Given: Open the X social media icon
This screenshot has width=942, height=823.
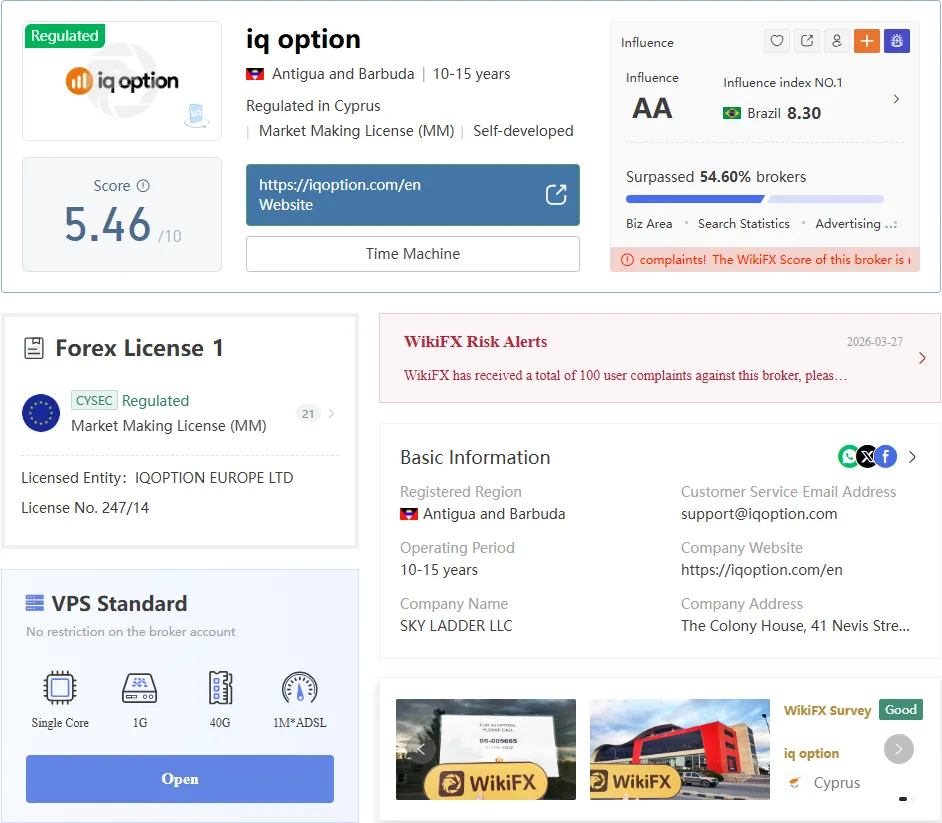Looking at the screenshot, I should coord(867,457).
